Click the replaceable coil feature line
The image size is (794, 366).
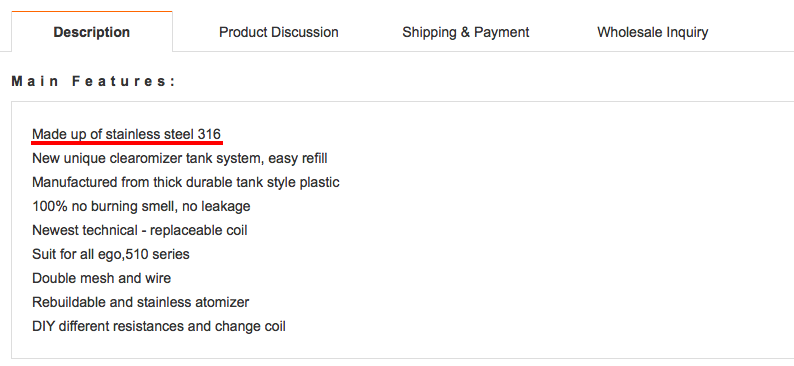tap(140, 230)
